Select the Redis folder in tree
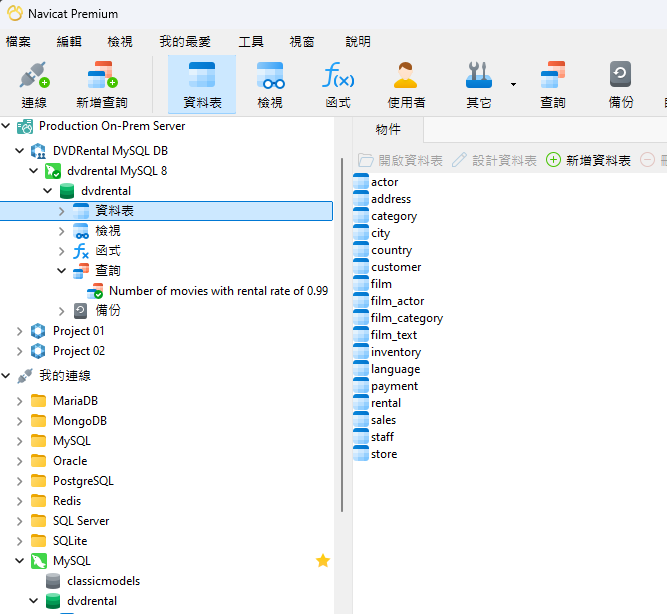The width and height of the screenshot is (667, 614). 67,501
